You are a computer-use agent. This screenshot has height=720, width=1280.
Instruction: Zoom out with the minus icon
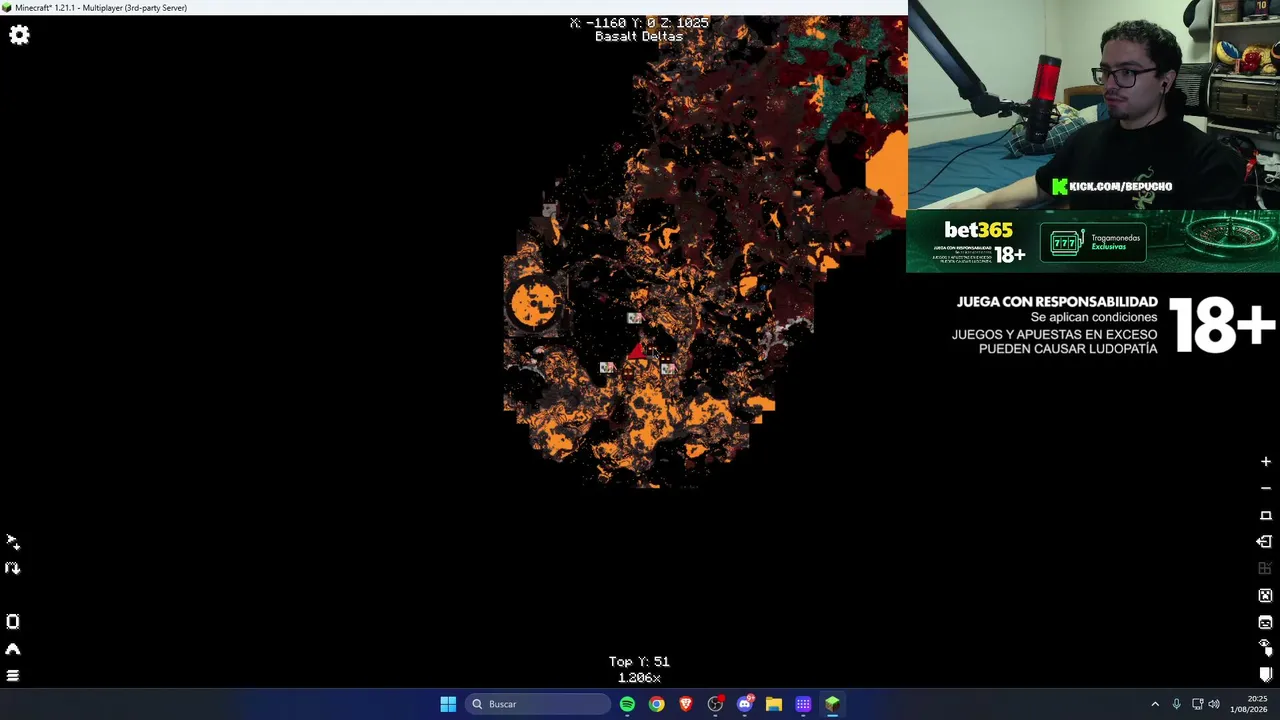pyautogui.click(x=1265, y=489)
